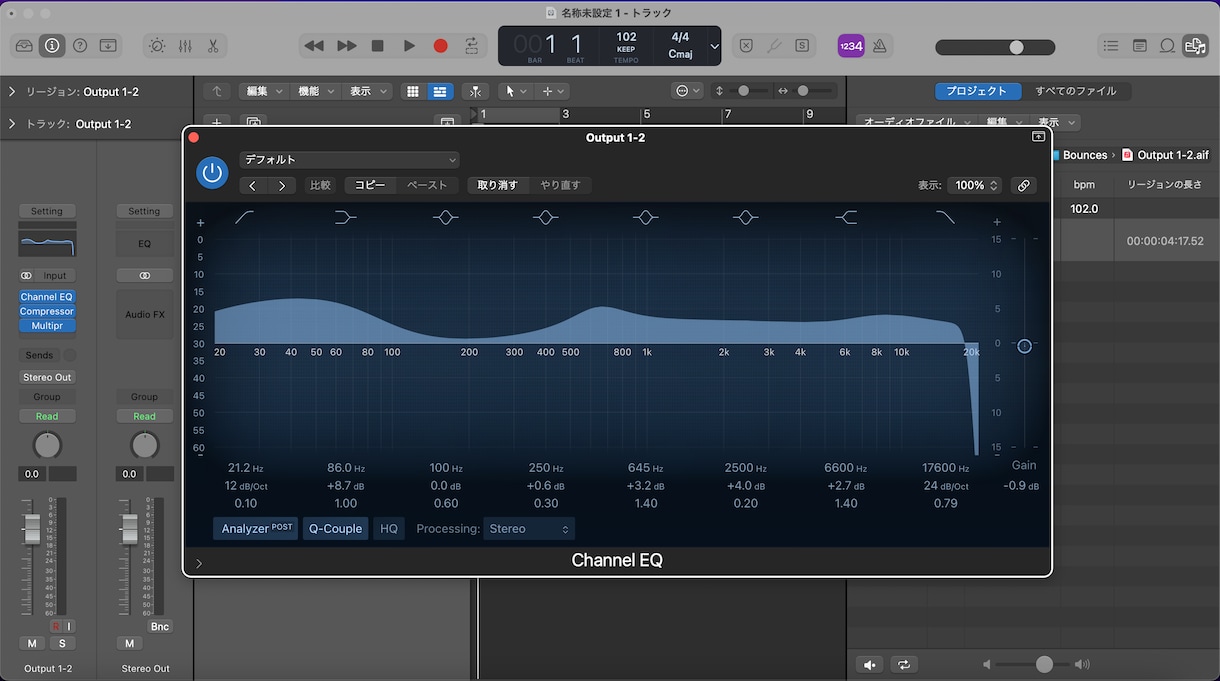This screenshot has height=681, width=1220.
Task: Open Quick Help question icon
Action: click(80, 46)
